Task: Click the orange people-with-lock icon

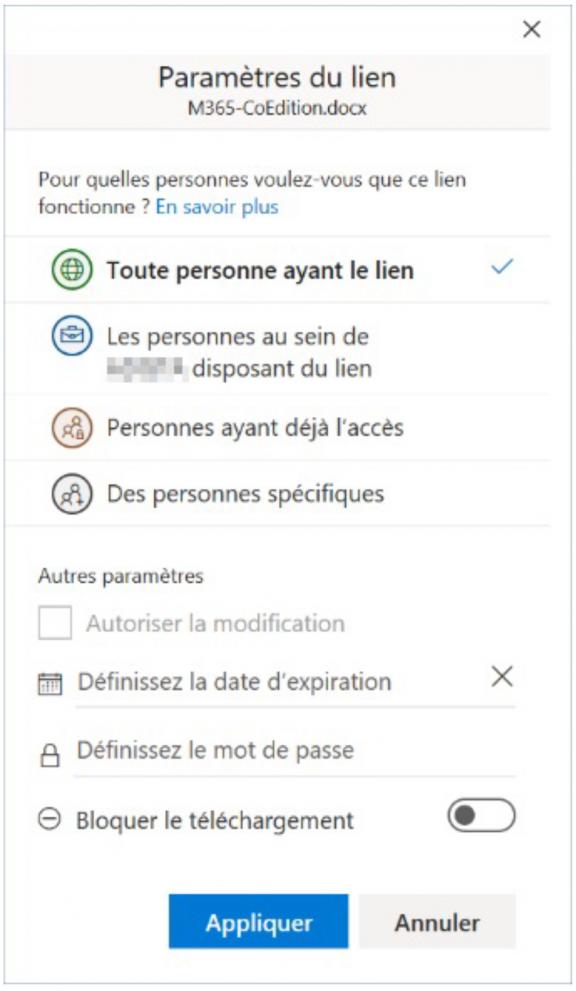Action: 71,428
